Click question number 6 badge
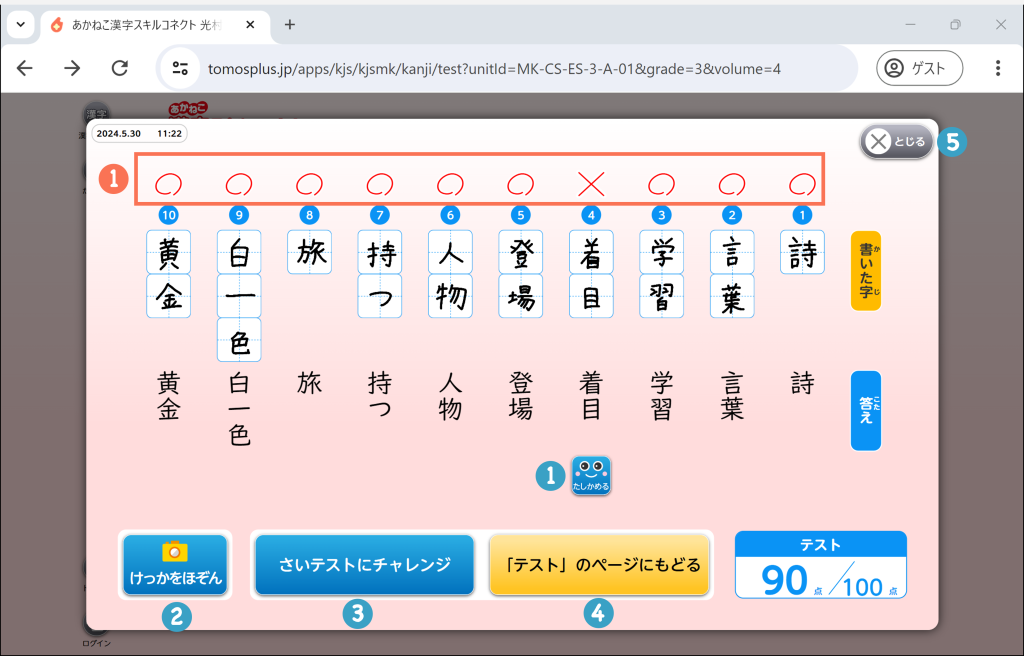Screen dimensions: 1024x656 450,214
